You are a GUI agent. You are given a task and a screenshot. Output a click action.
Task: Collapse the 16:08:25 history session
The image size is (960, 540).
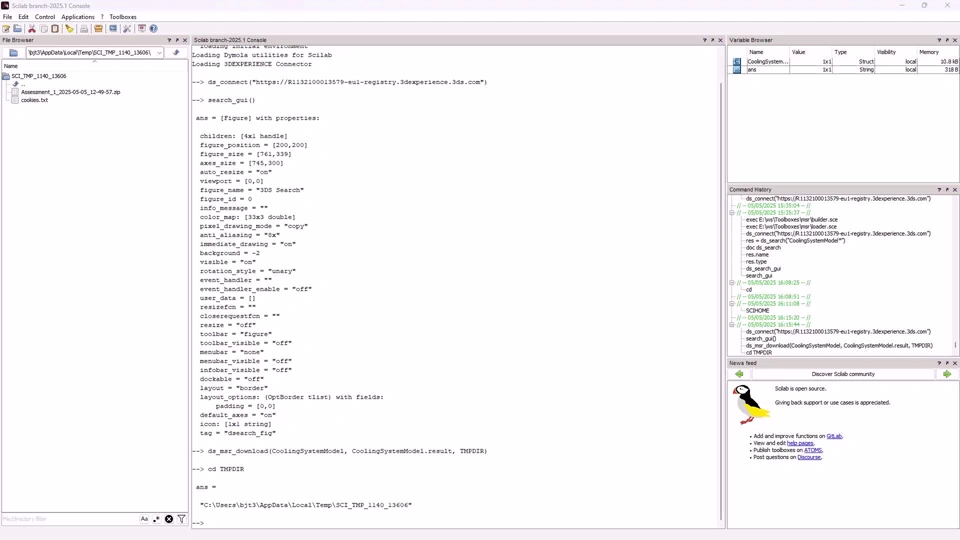tap(732, 283)
